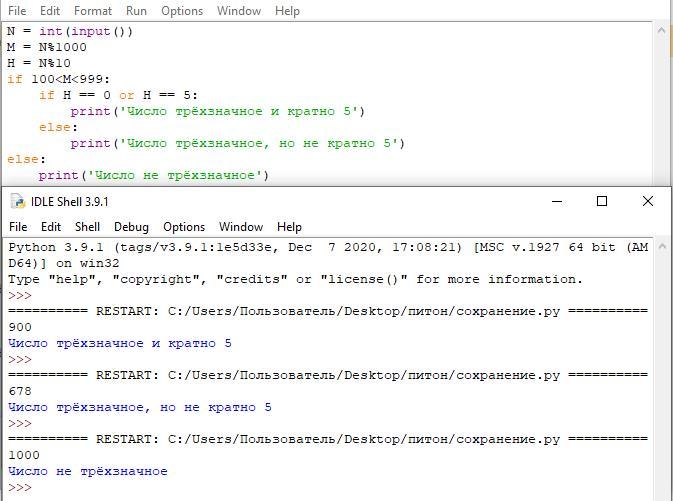Open the editor window's Window menu
The image size is (673, 501).
[x=239, y=11]
